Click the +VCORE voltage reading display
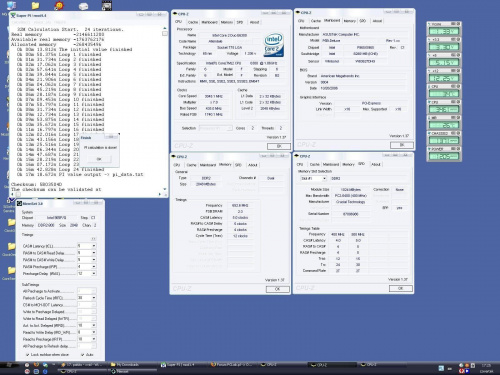This screenshot has width=500, height=375. (444, 32)
